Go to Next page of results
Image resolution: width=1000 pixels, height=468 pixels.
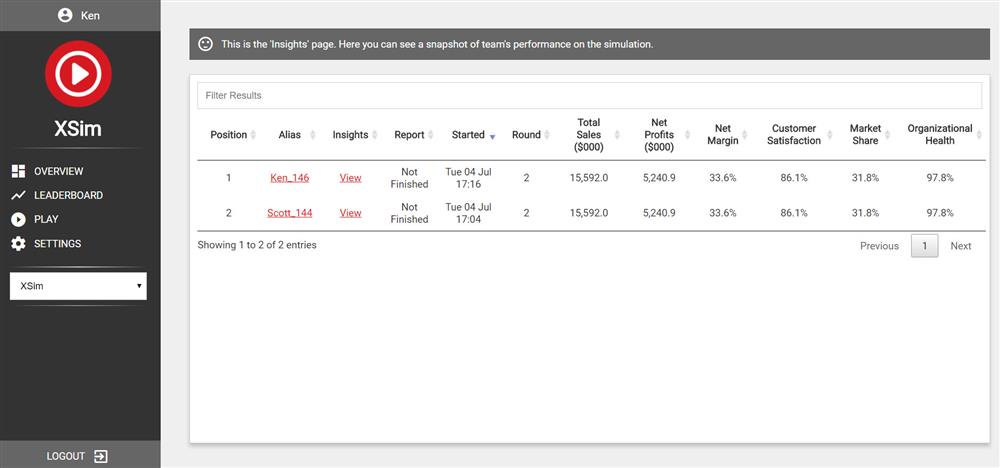[960, 246]
